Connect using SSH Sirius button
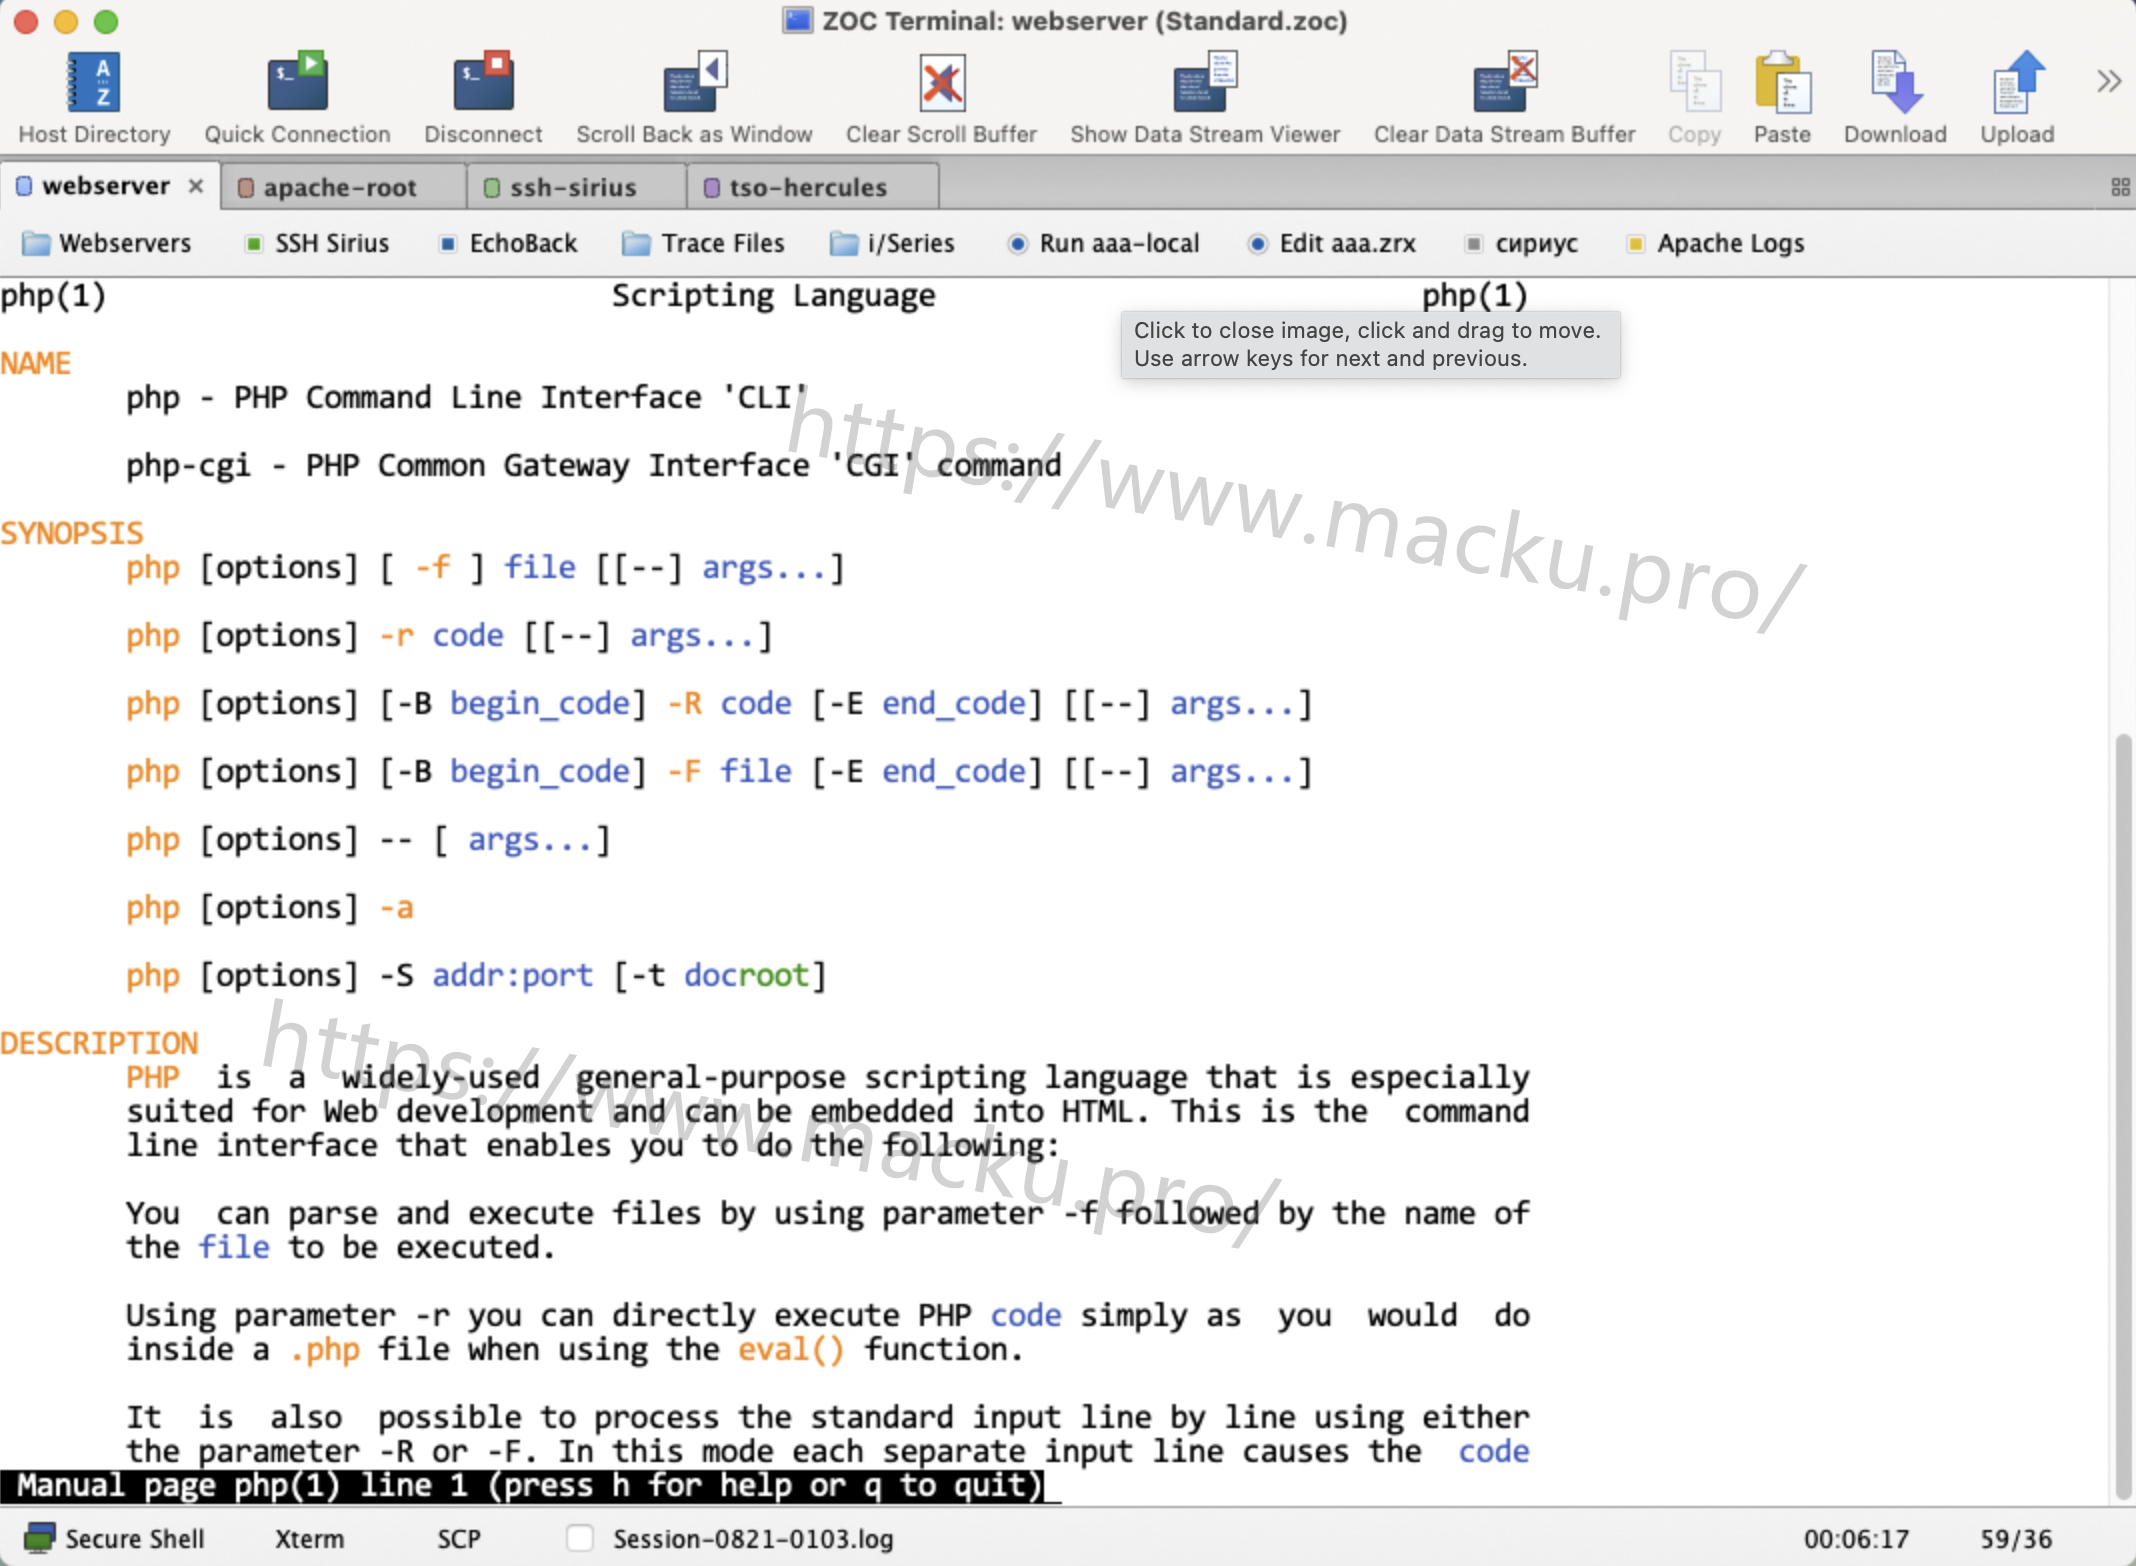2136x1566 pixels. [317, 243]
